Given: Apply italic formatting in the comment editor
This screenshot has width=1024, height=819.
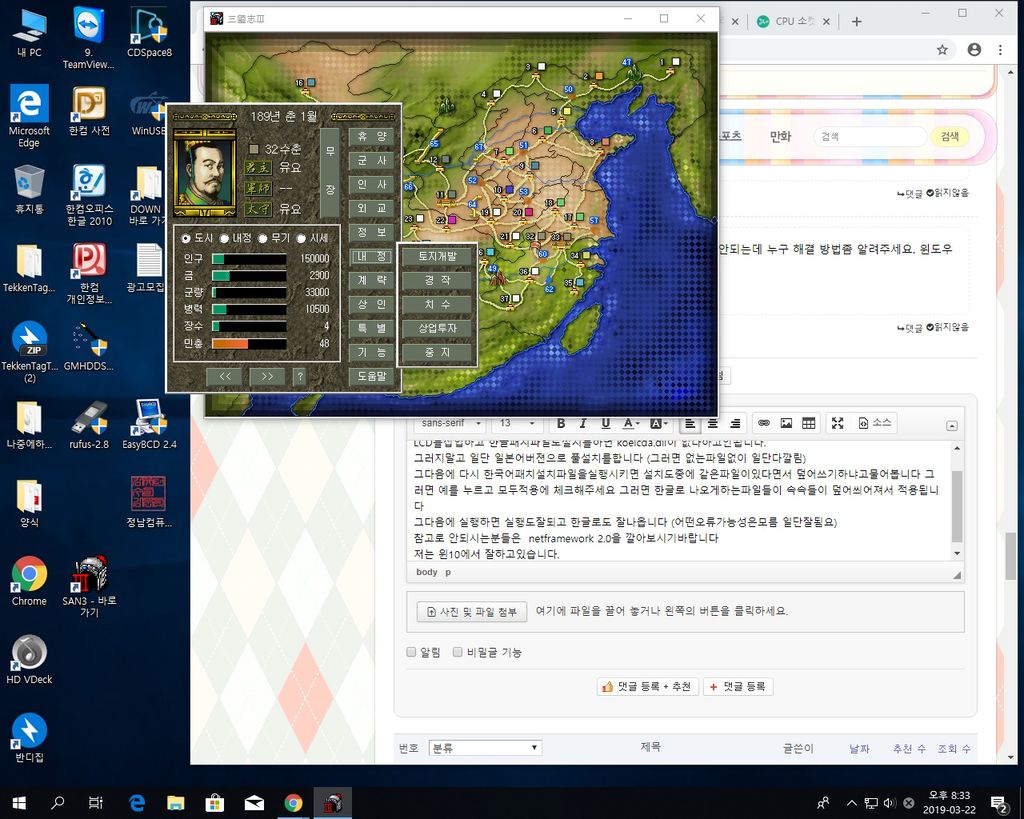Looking at the screenshot, I should tap(583, 424).
